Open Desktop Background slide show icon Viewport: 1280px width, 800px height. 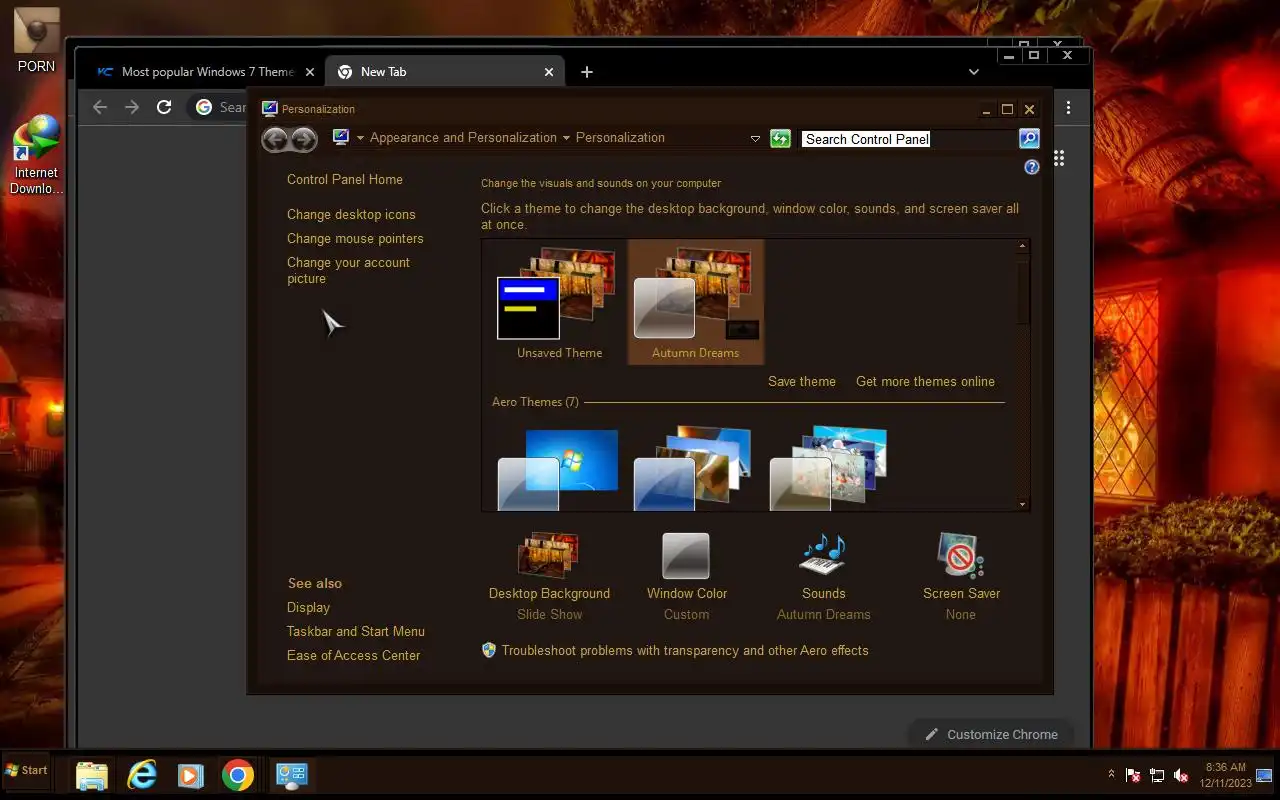click(548, 556)
